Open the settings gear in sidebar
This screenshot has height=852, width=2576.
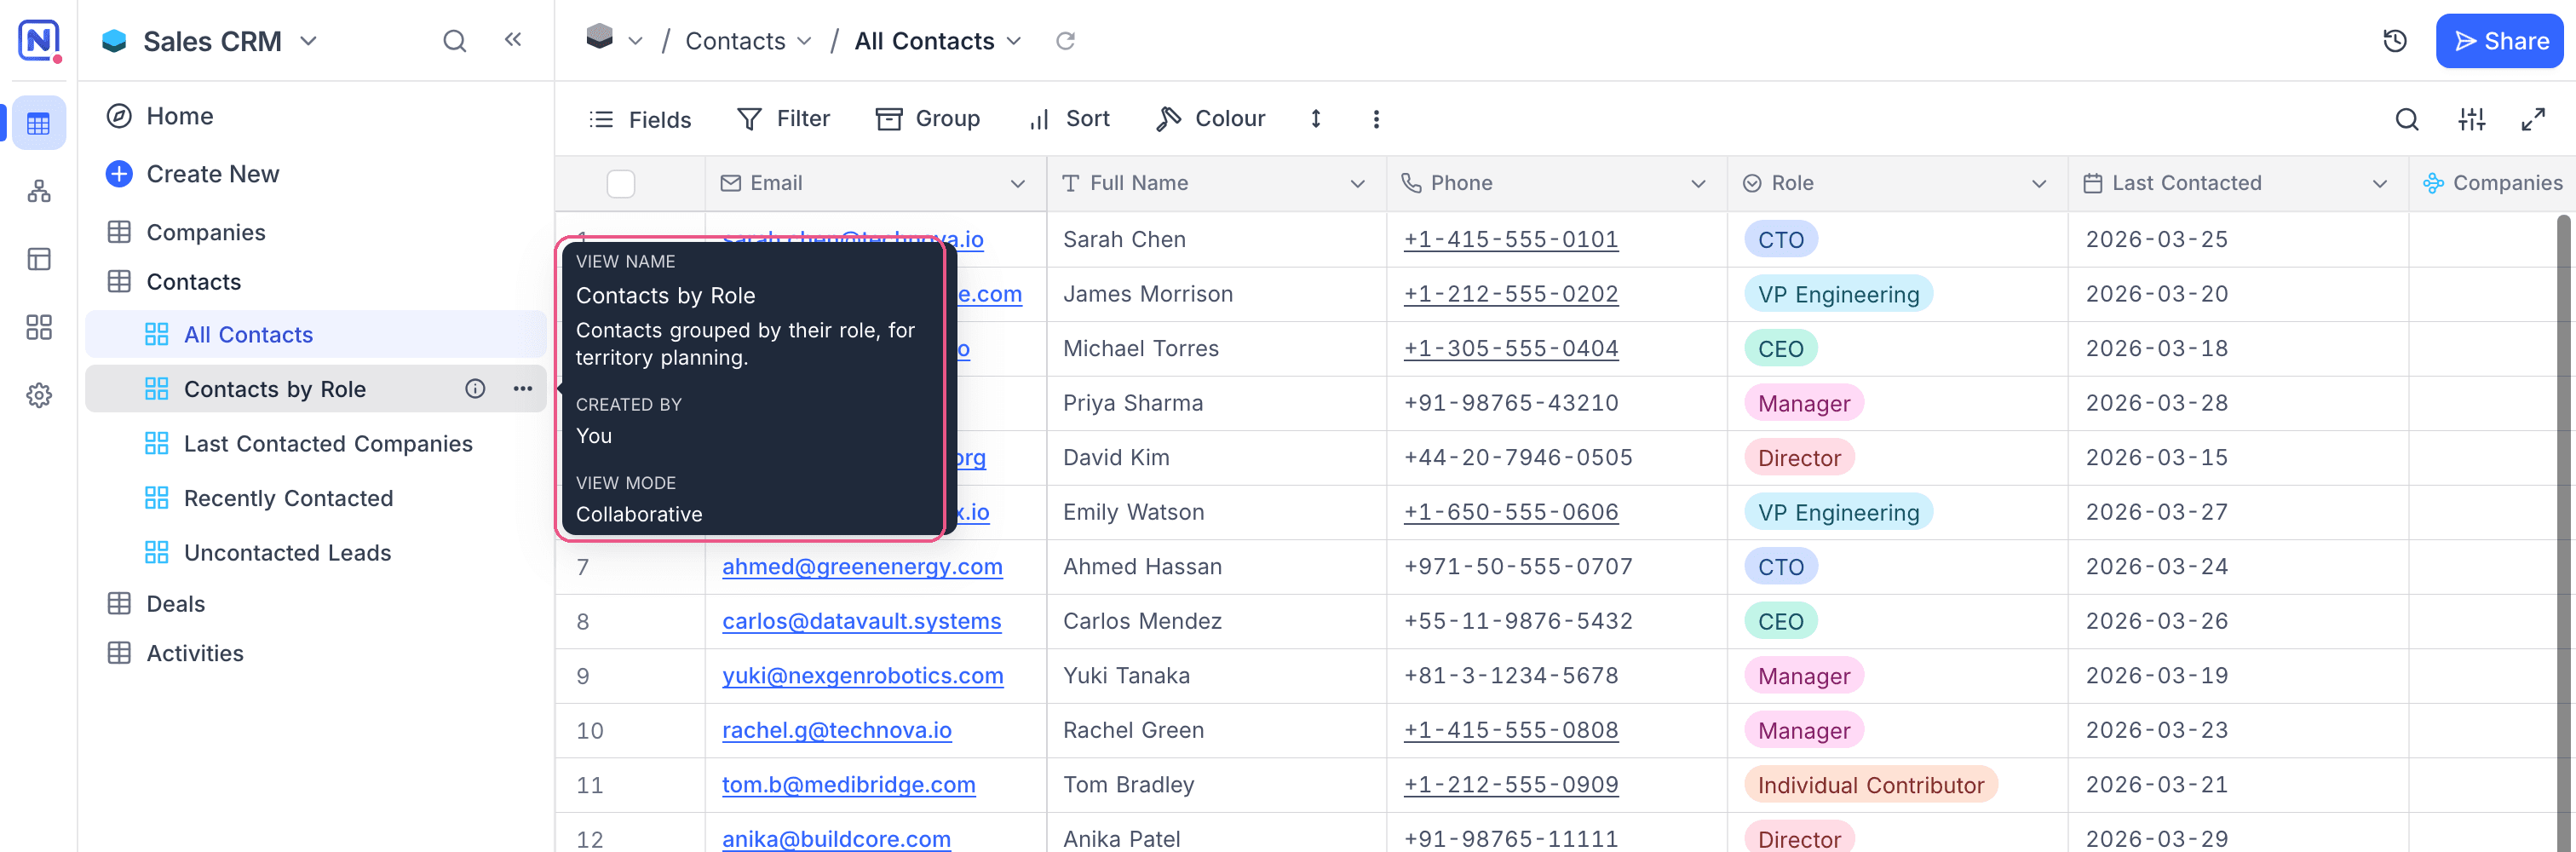[39, 395]
